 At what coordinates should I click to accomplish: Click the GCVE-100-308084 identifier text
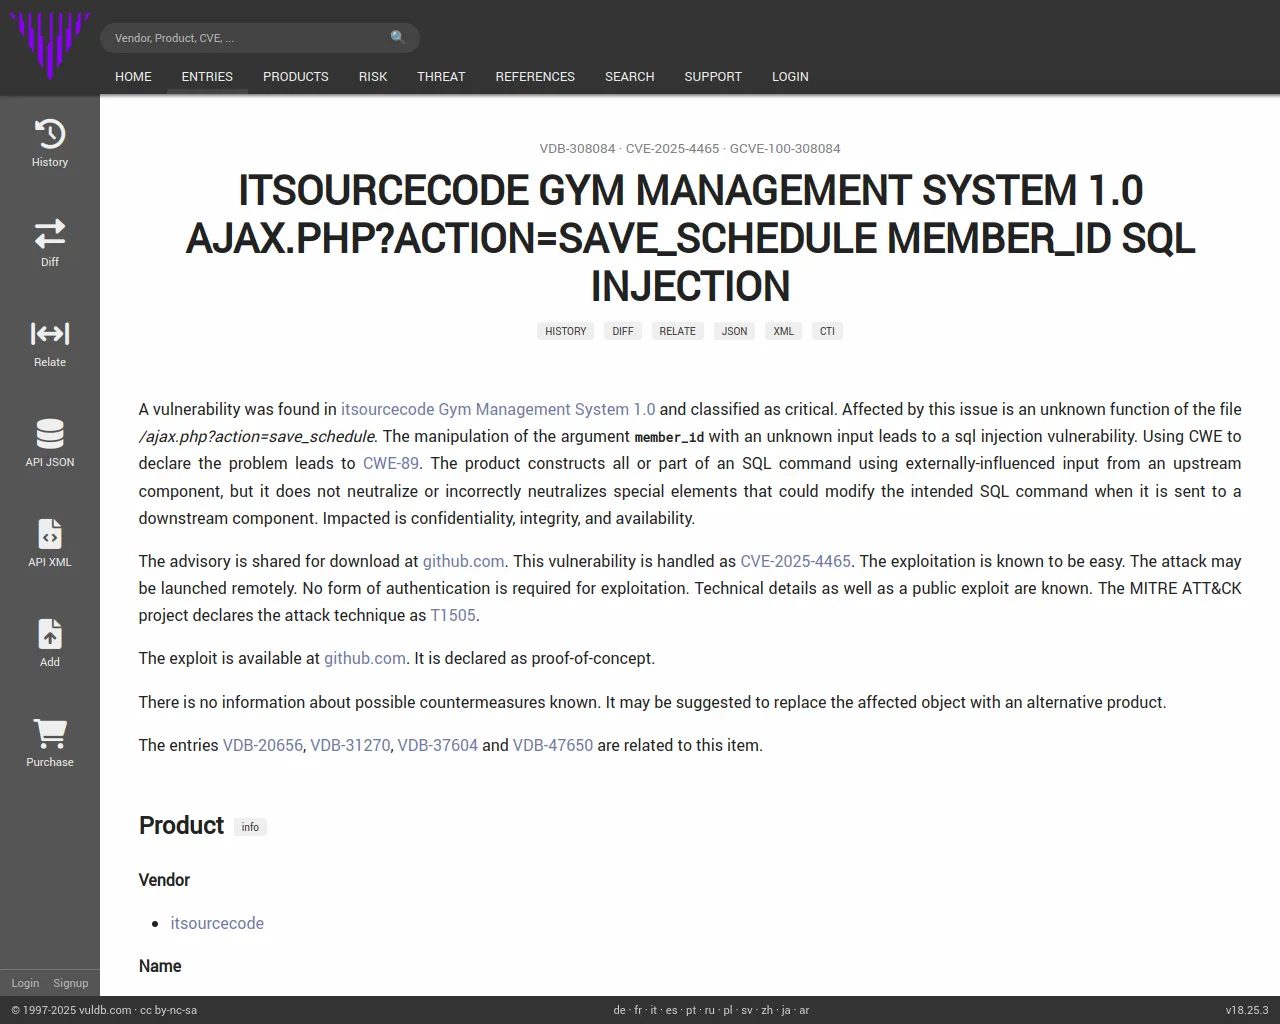click(x=785, y=148)
